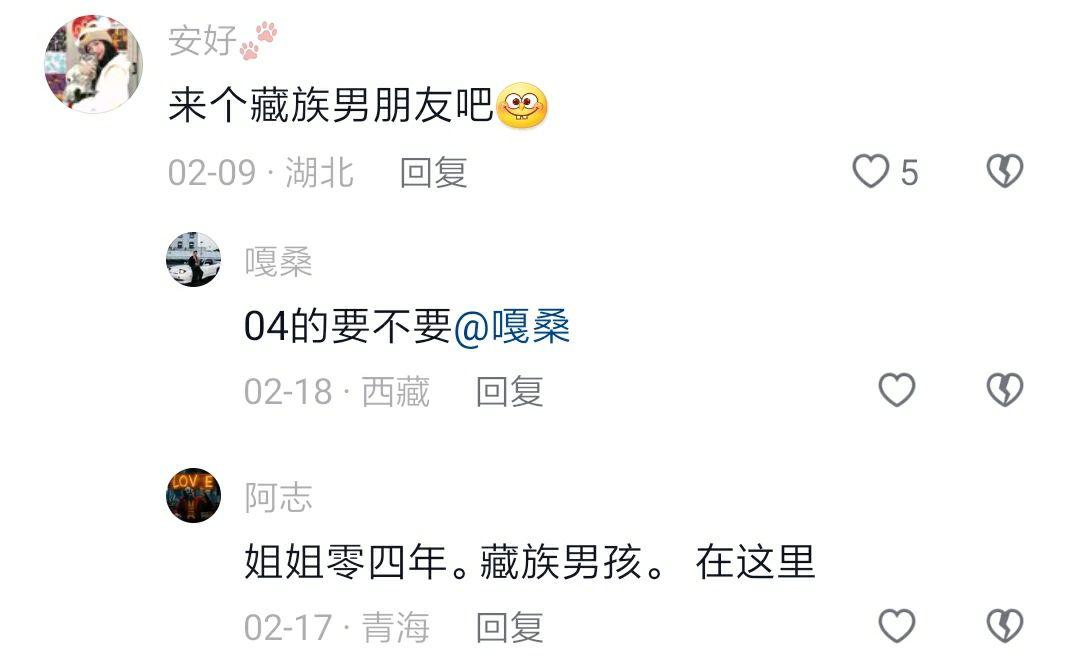The width and height of the screenshot is (1080, 667).
Task: Open 安好's profile avatar
Action: pyautogui.click(x=94, y=64)
